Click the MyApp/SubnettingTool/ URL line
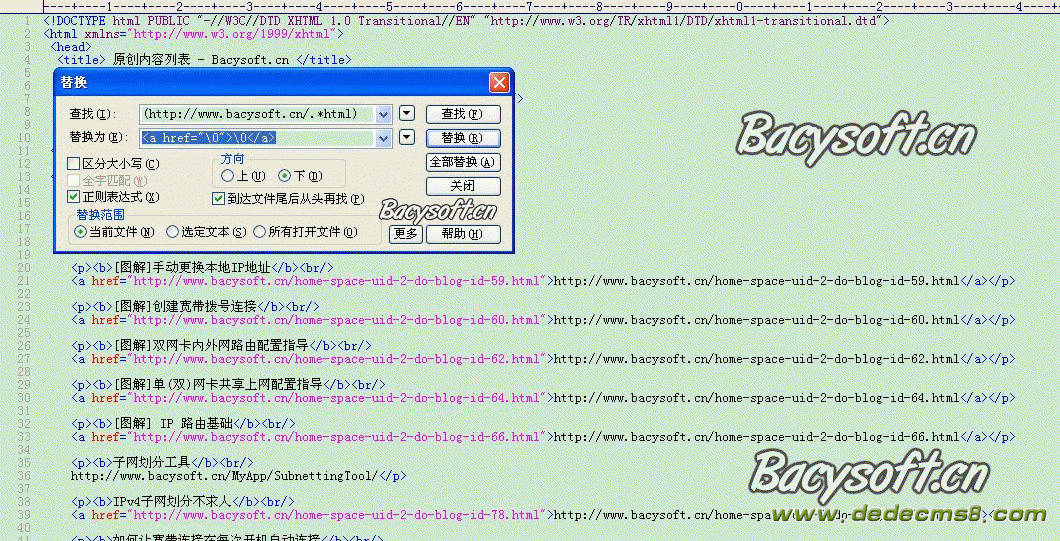 click(x=239, y=475)
